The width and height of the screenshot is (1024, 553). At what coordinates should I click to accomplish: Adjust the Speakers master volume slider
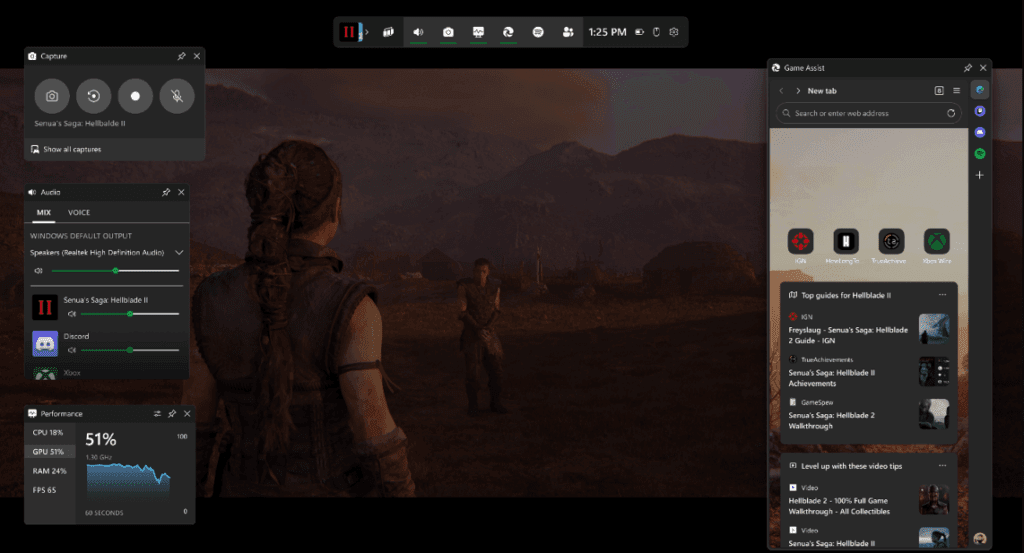(115, 270)
